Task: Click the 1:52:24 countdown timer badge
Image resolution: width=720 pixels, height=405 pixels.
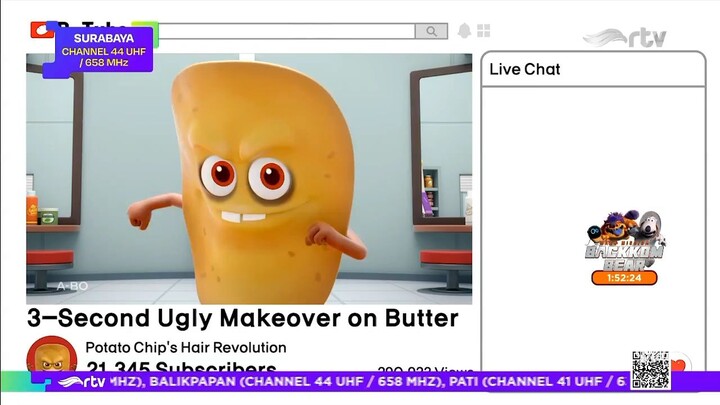Action: [624, 278]
